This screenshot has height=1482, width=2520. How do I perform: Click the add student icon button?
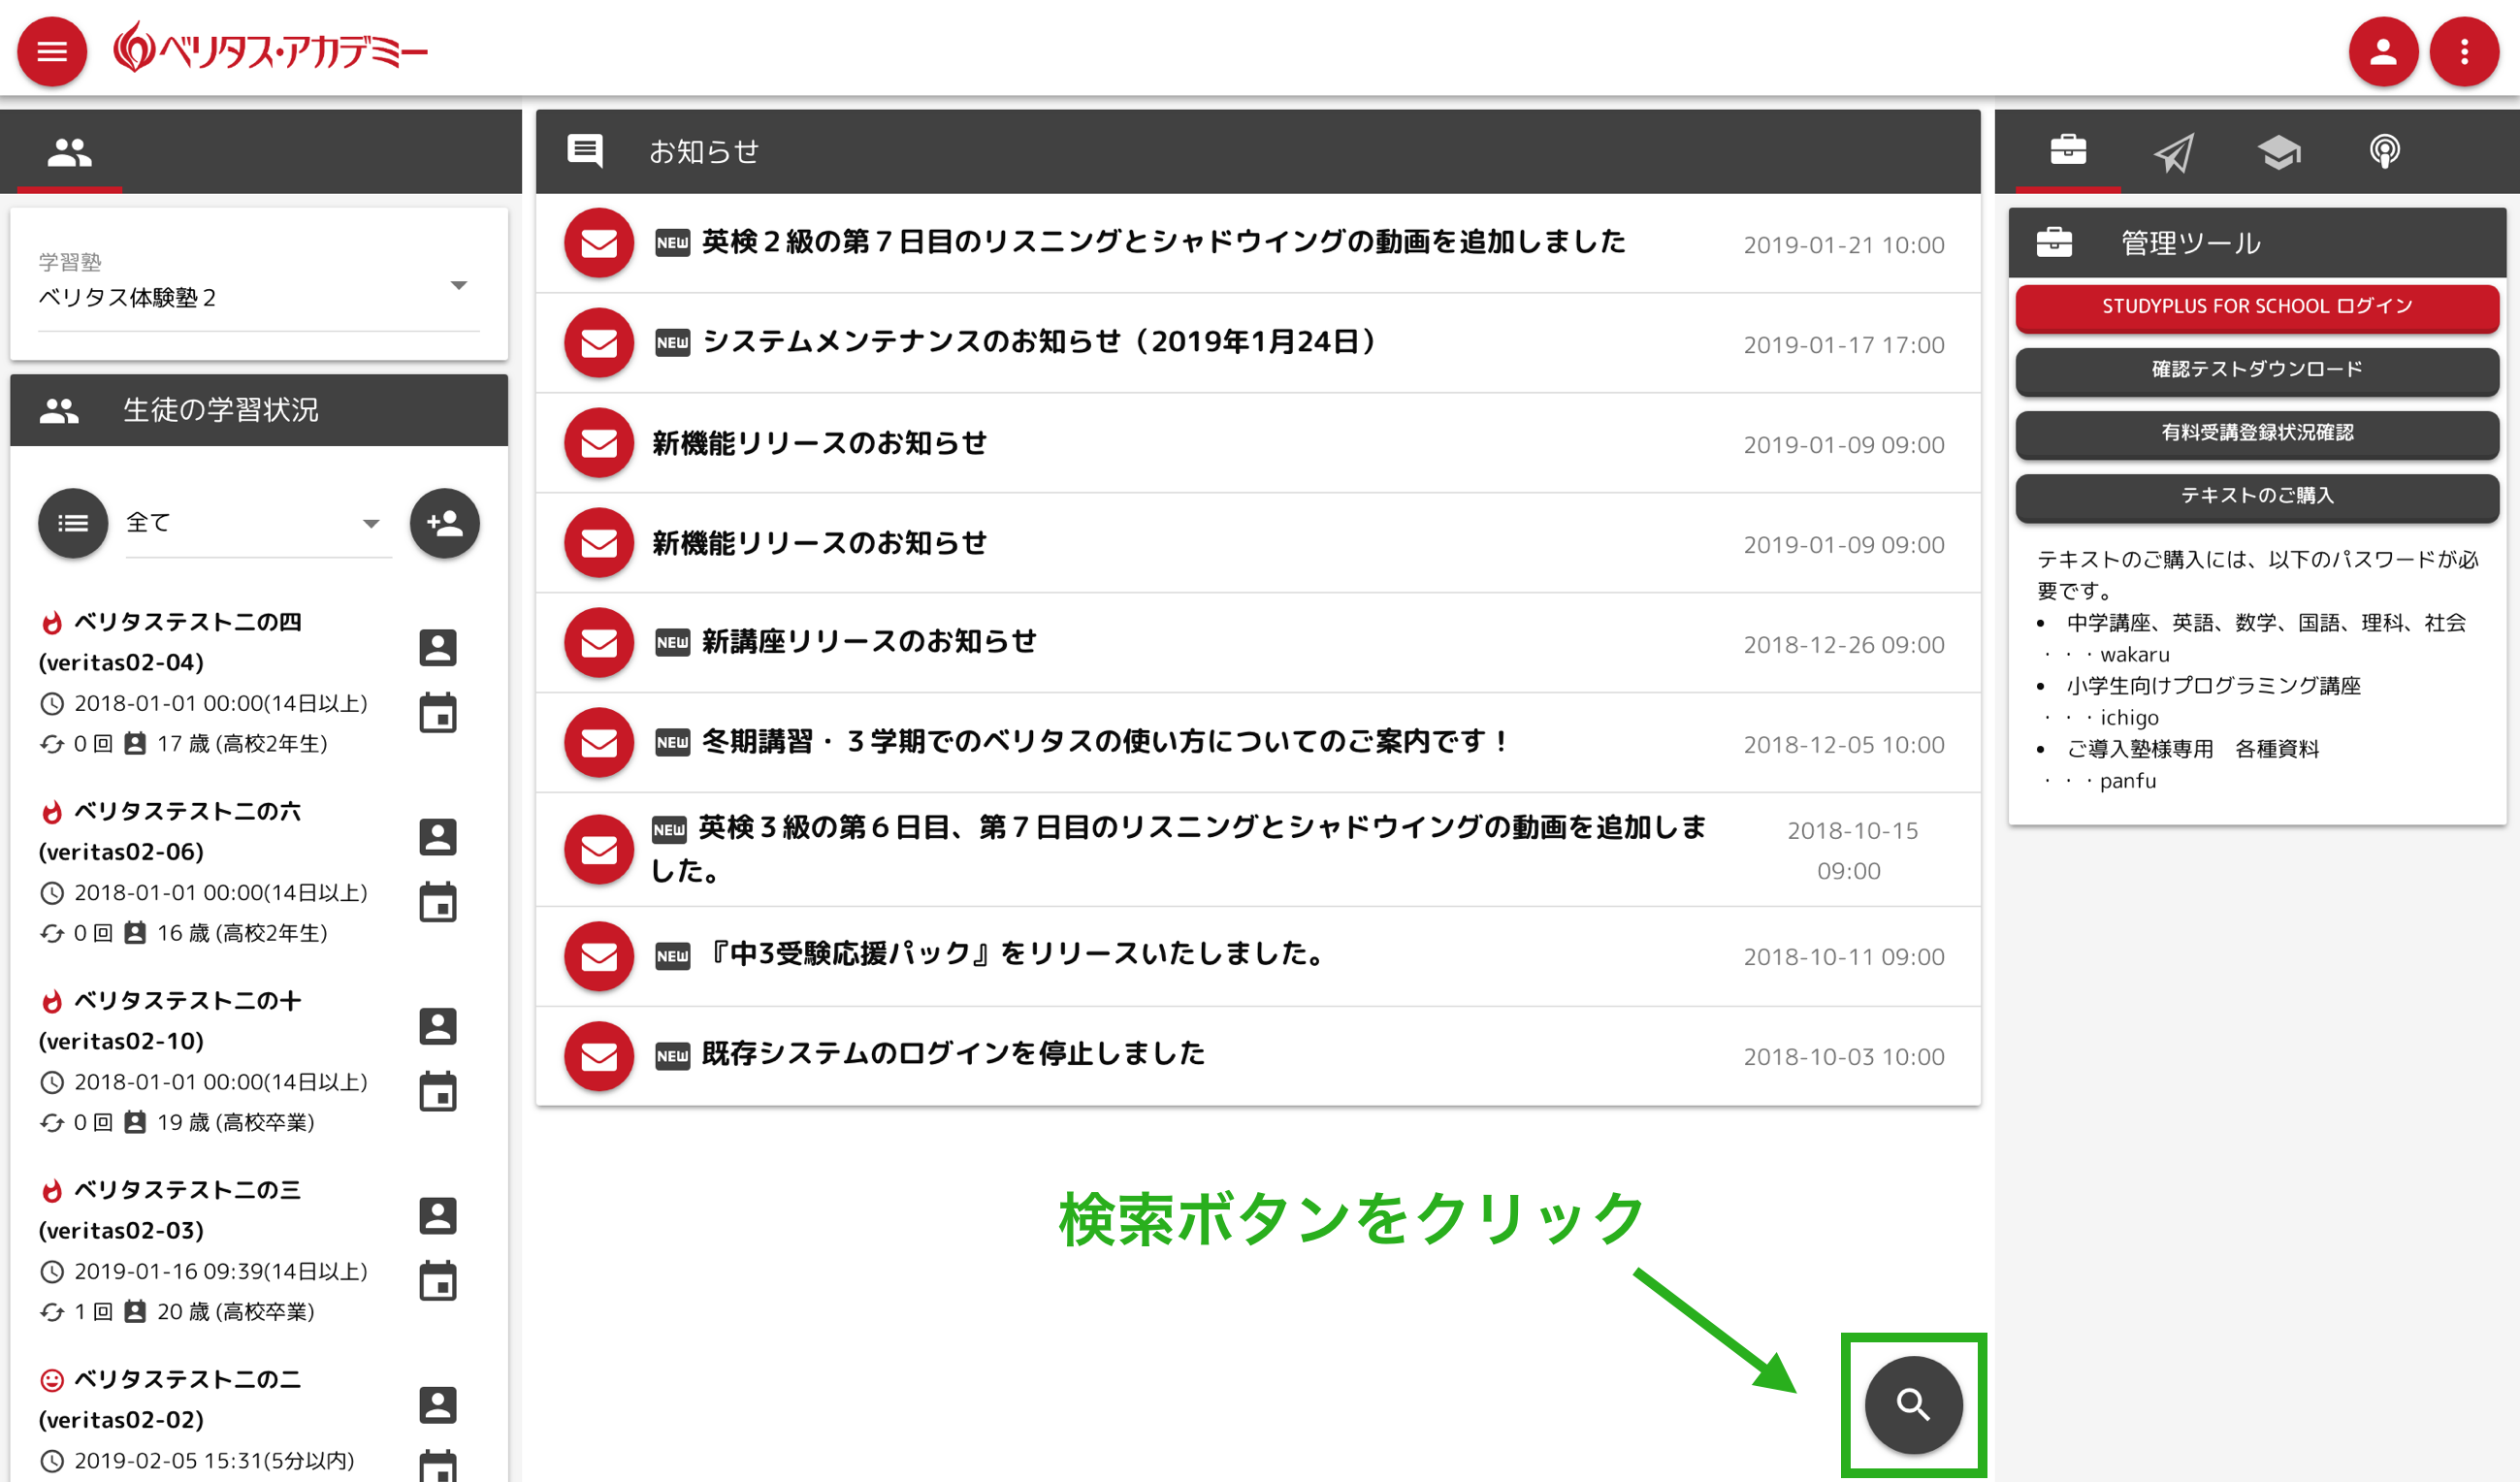click(x=444, y=523)
